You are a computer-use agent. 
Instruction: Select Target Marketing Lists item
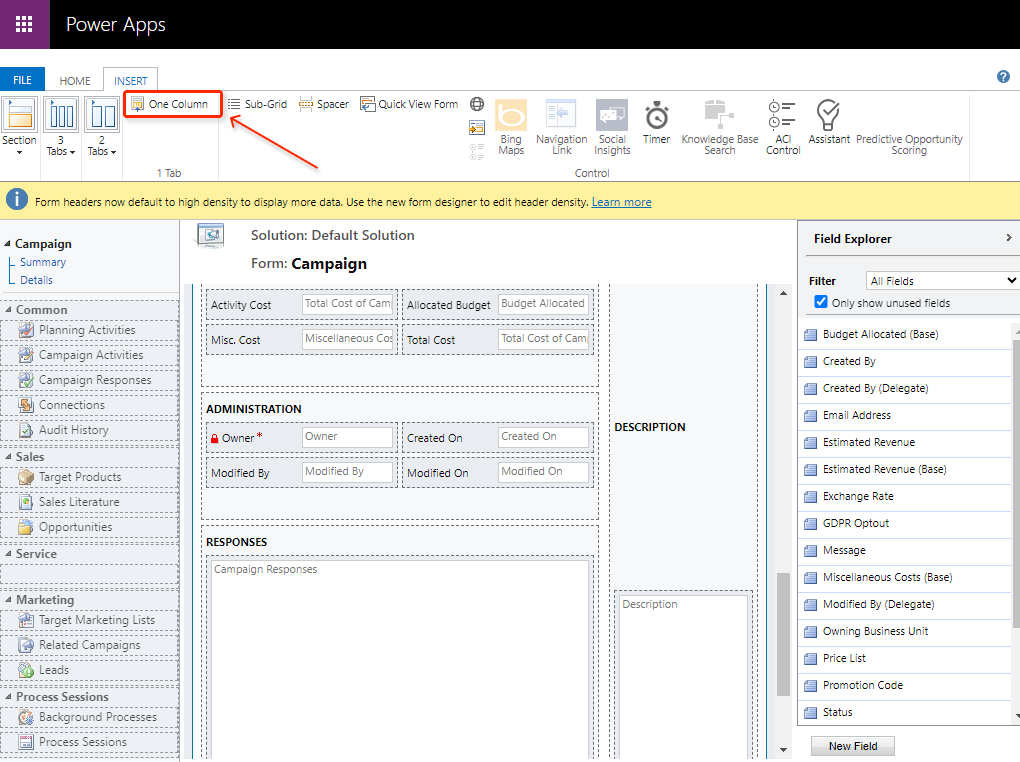click(x=89, y=620)
